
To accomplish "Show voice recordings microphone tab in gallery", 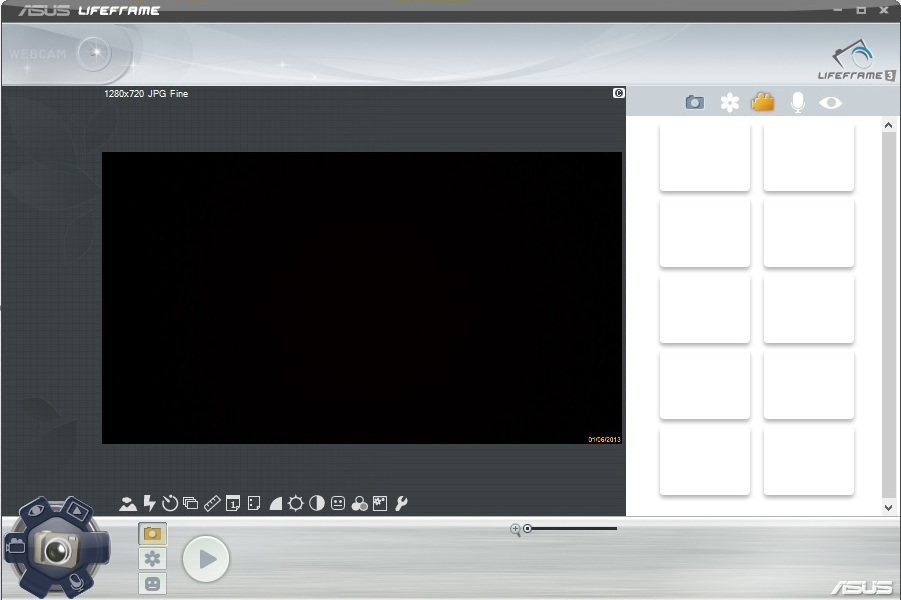I will (x=797, y=102).
